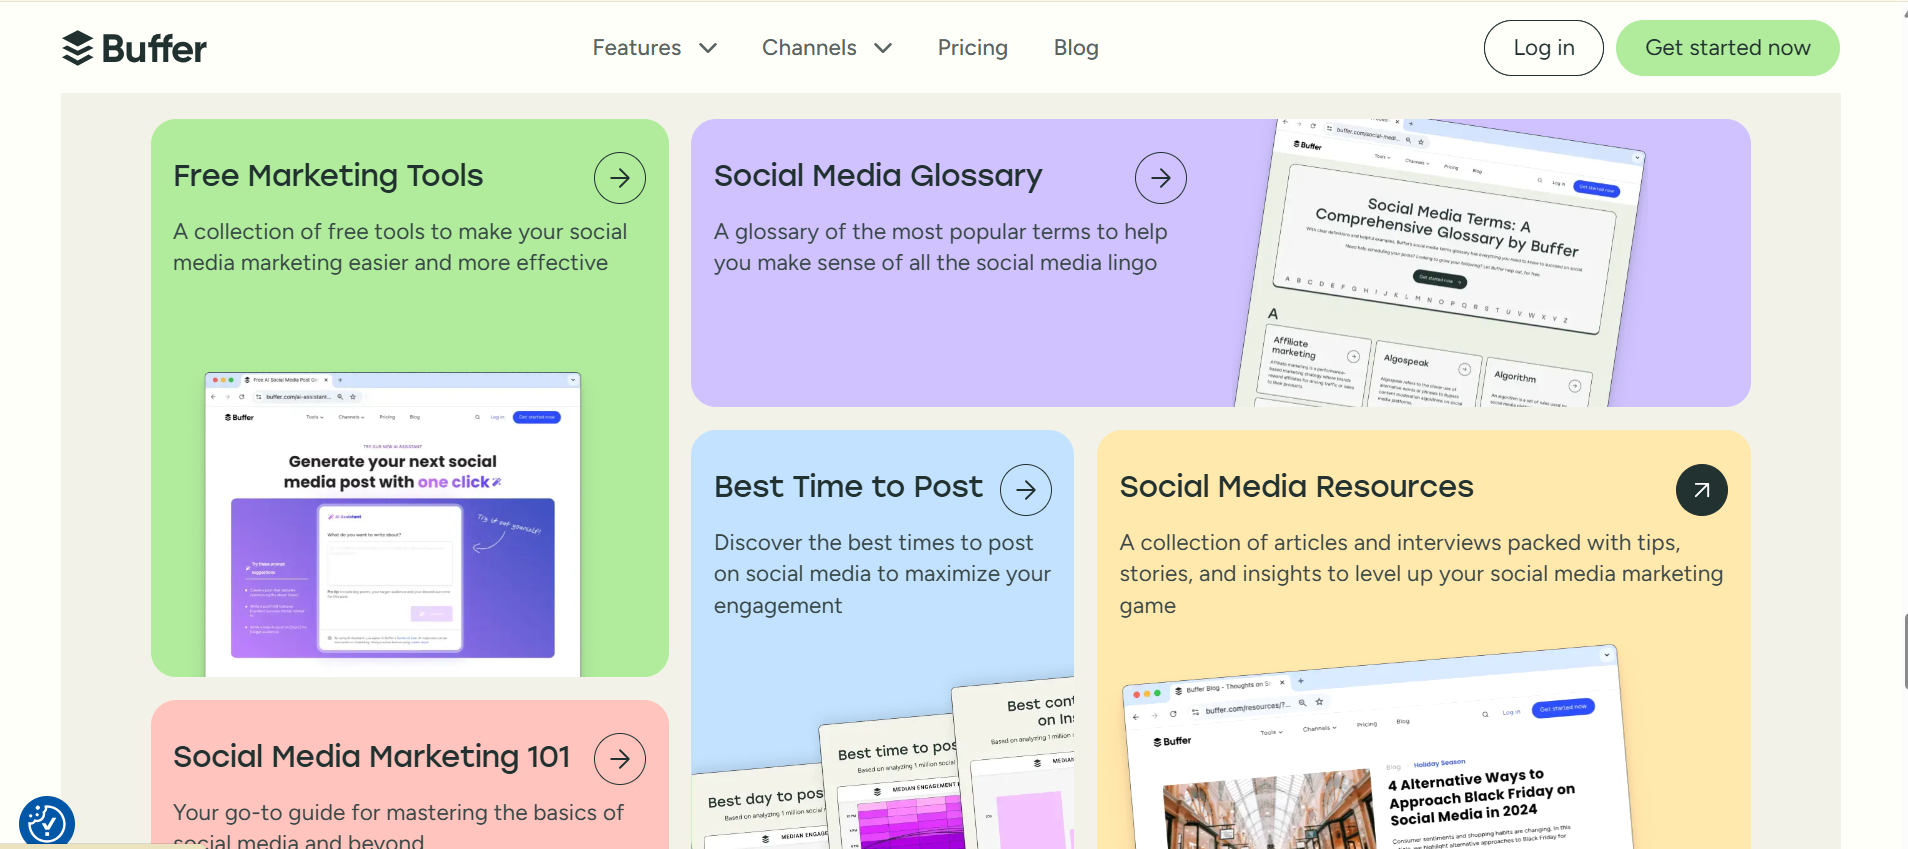Open the Channels menu label

[x=809, y=48]
